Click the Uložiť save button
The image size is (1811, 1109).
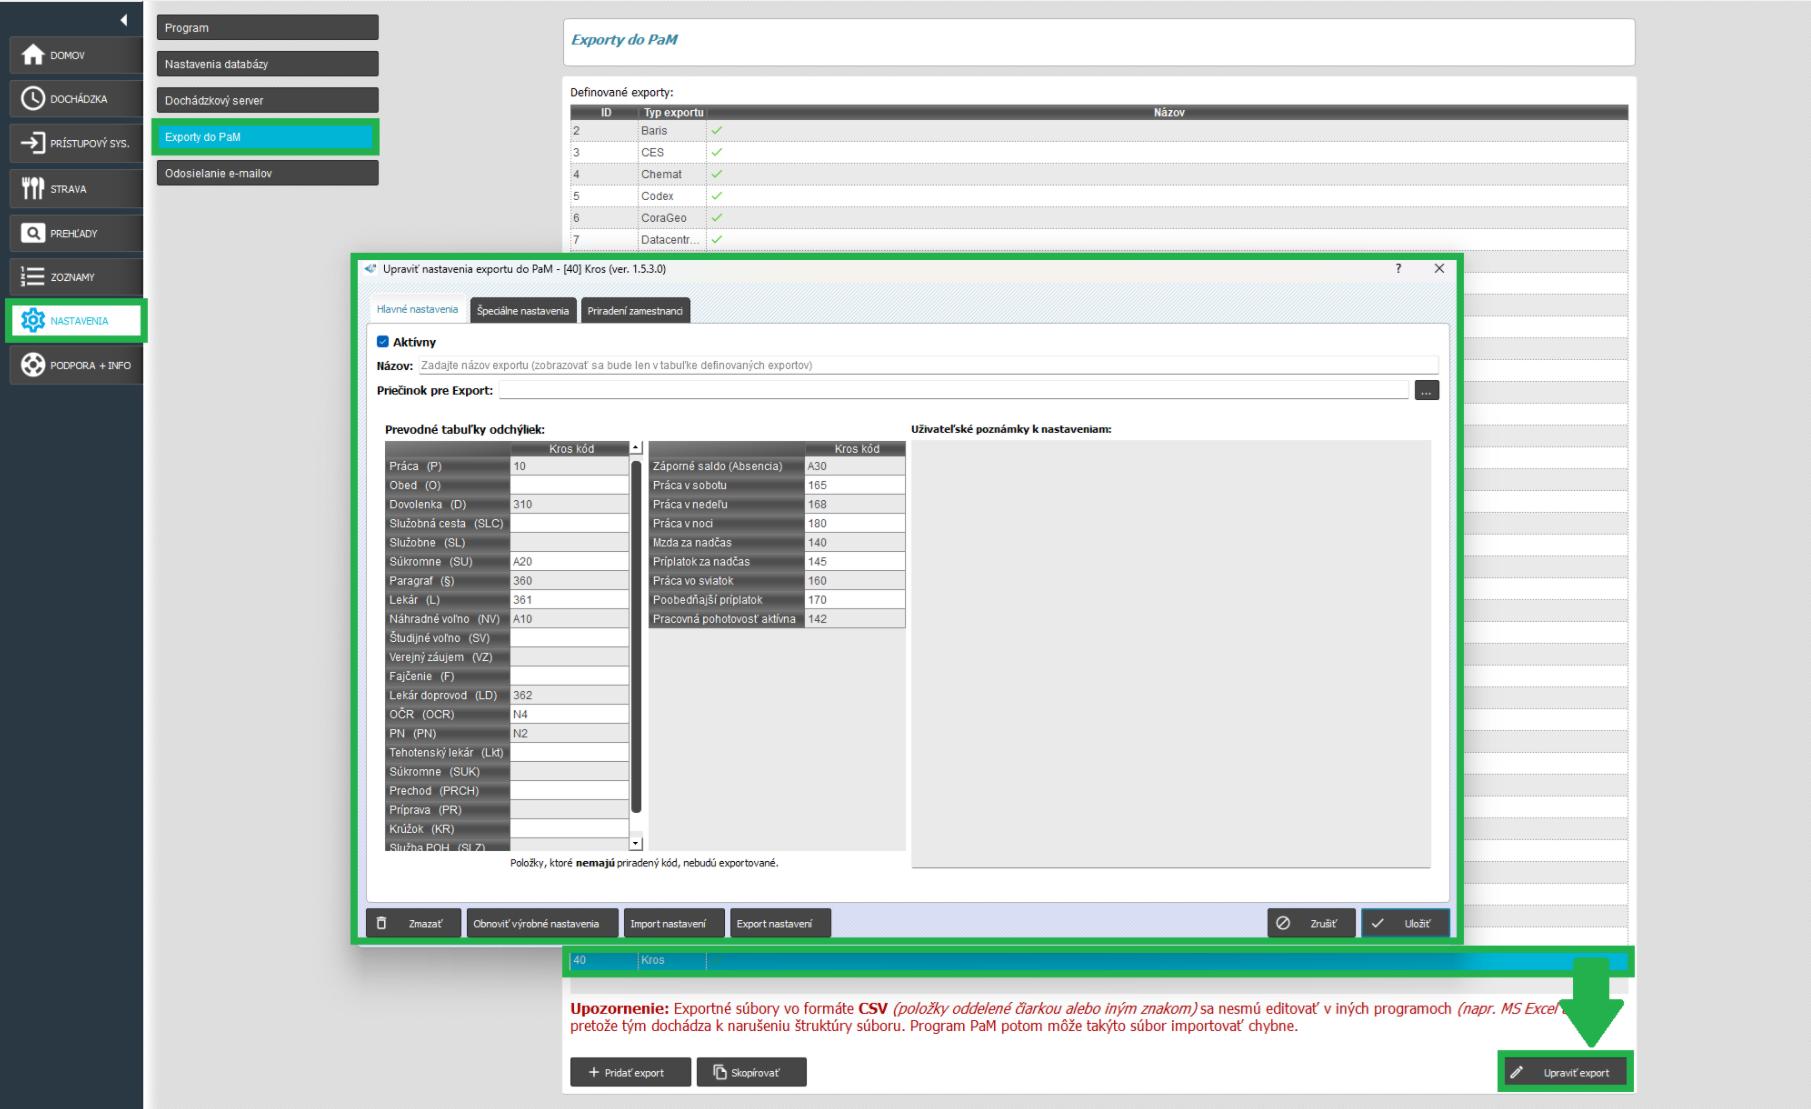tap(1403, 924)
